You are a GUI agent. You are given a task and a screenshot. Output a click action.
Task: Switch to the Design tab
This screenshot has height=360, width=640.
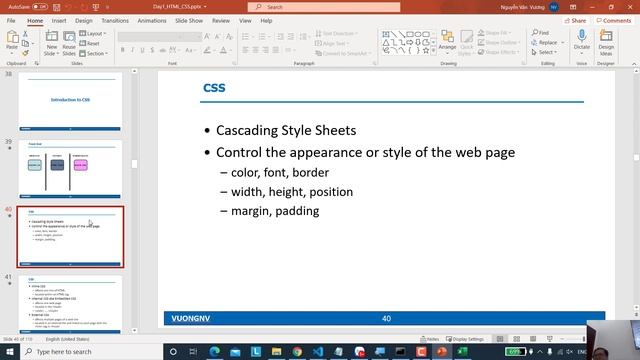(x=84, y=20)
